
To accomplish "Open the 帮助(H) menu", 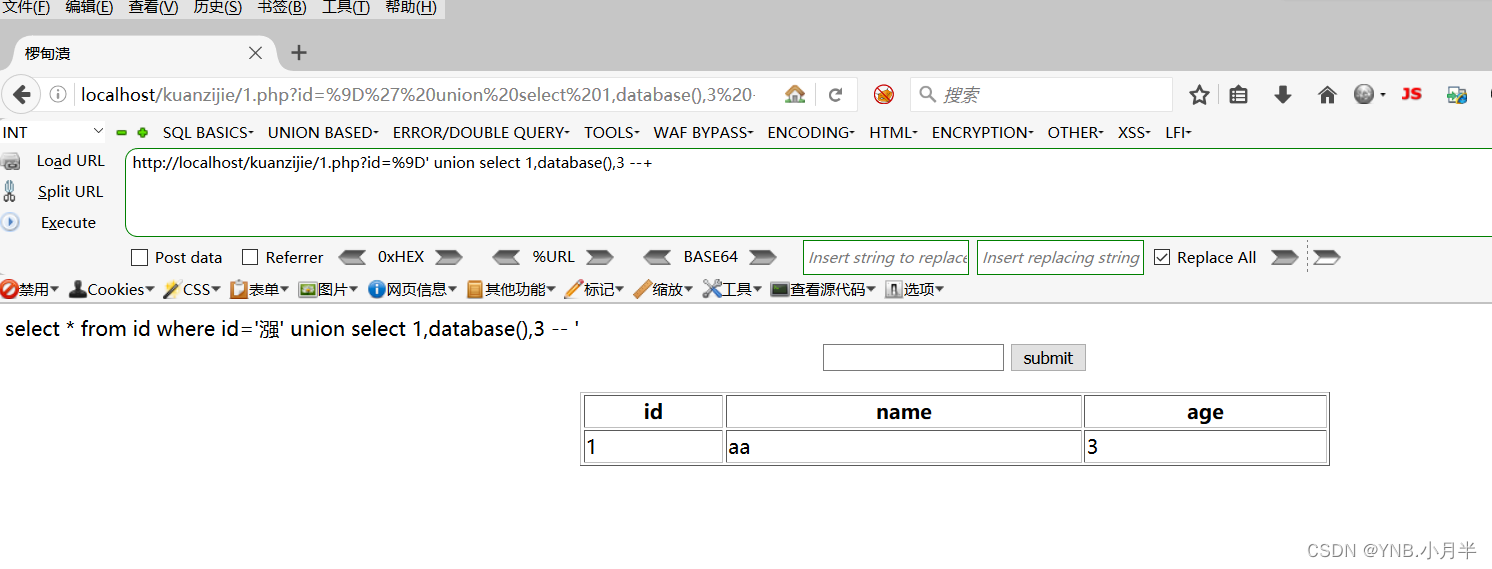I will click(x=411, y=8).
